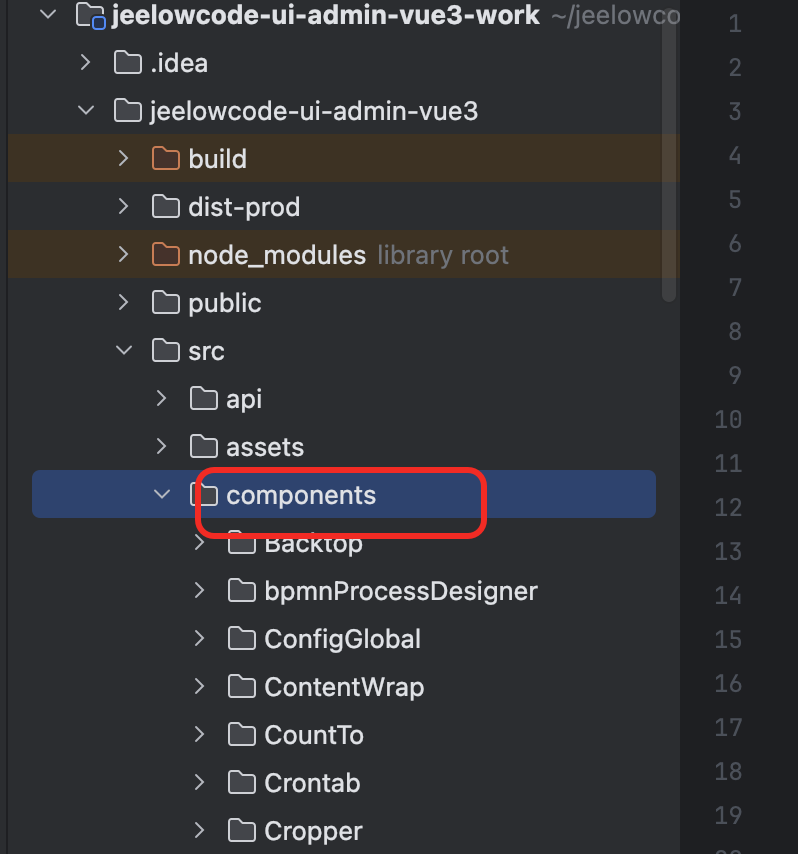Click the bpmnProcessDesigner folder icon

[x=241, y=591]
